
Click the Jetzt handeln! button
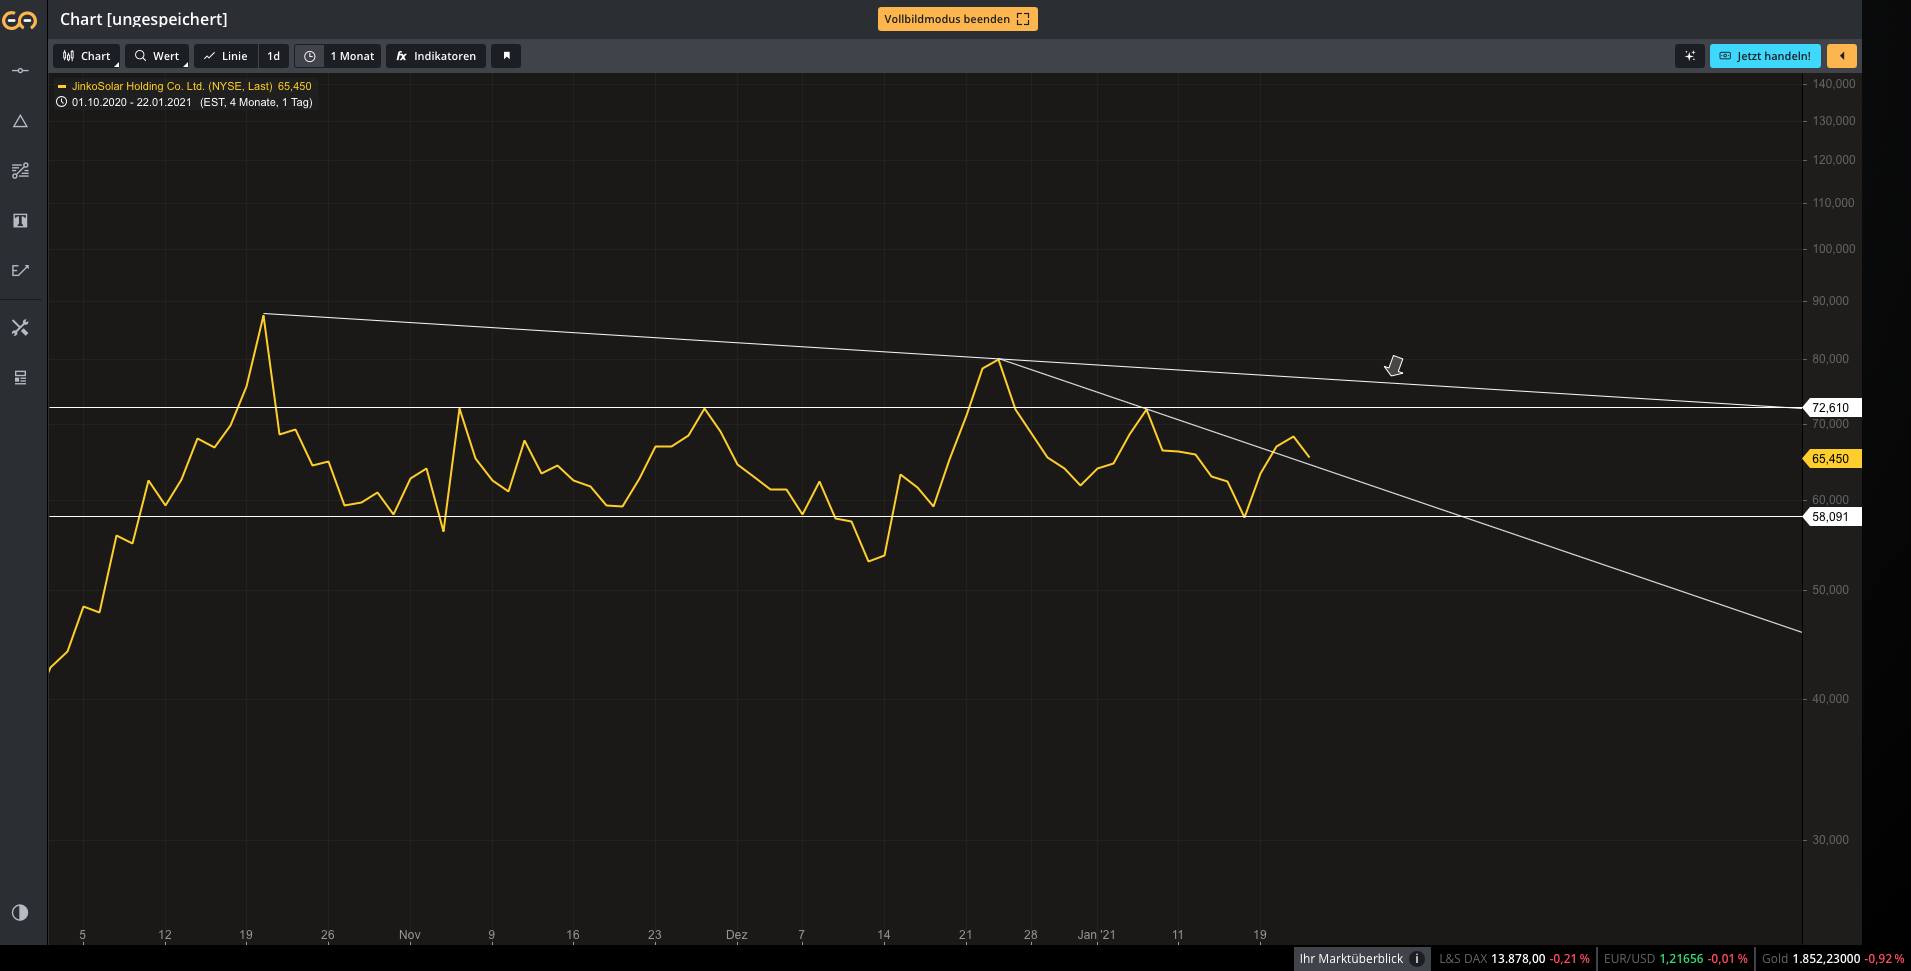(1765, 56)
